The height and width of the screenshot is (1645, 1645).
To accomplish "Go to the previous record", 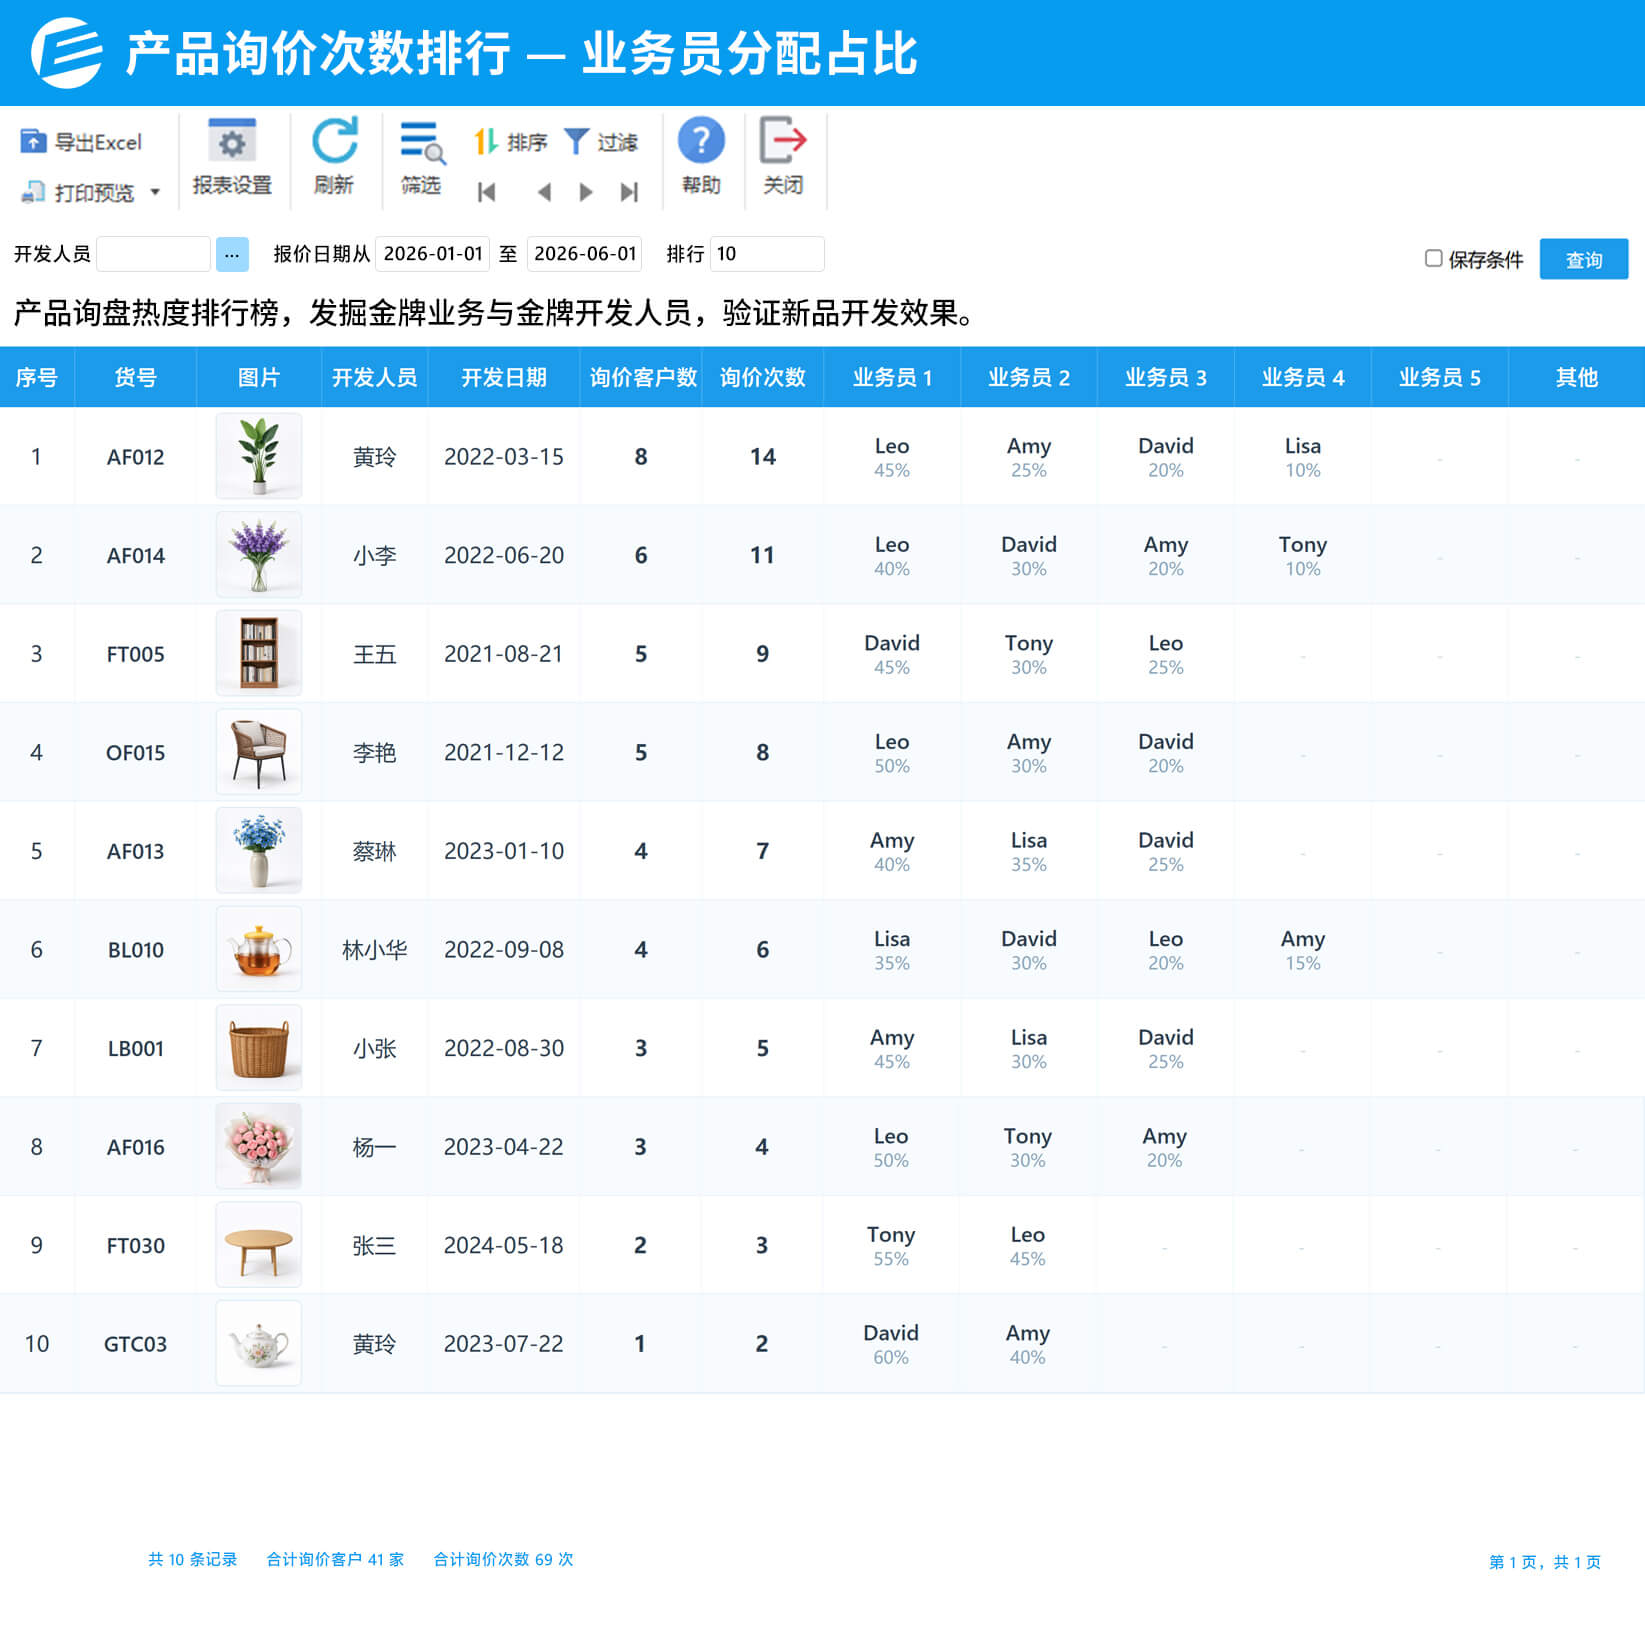I will (544, 192).
